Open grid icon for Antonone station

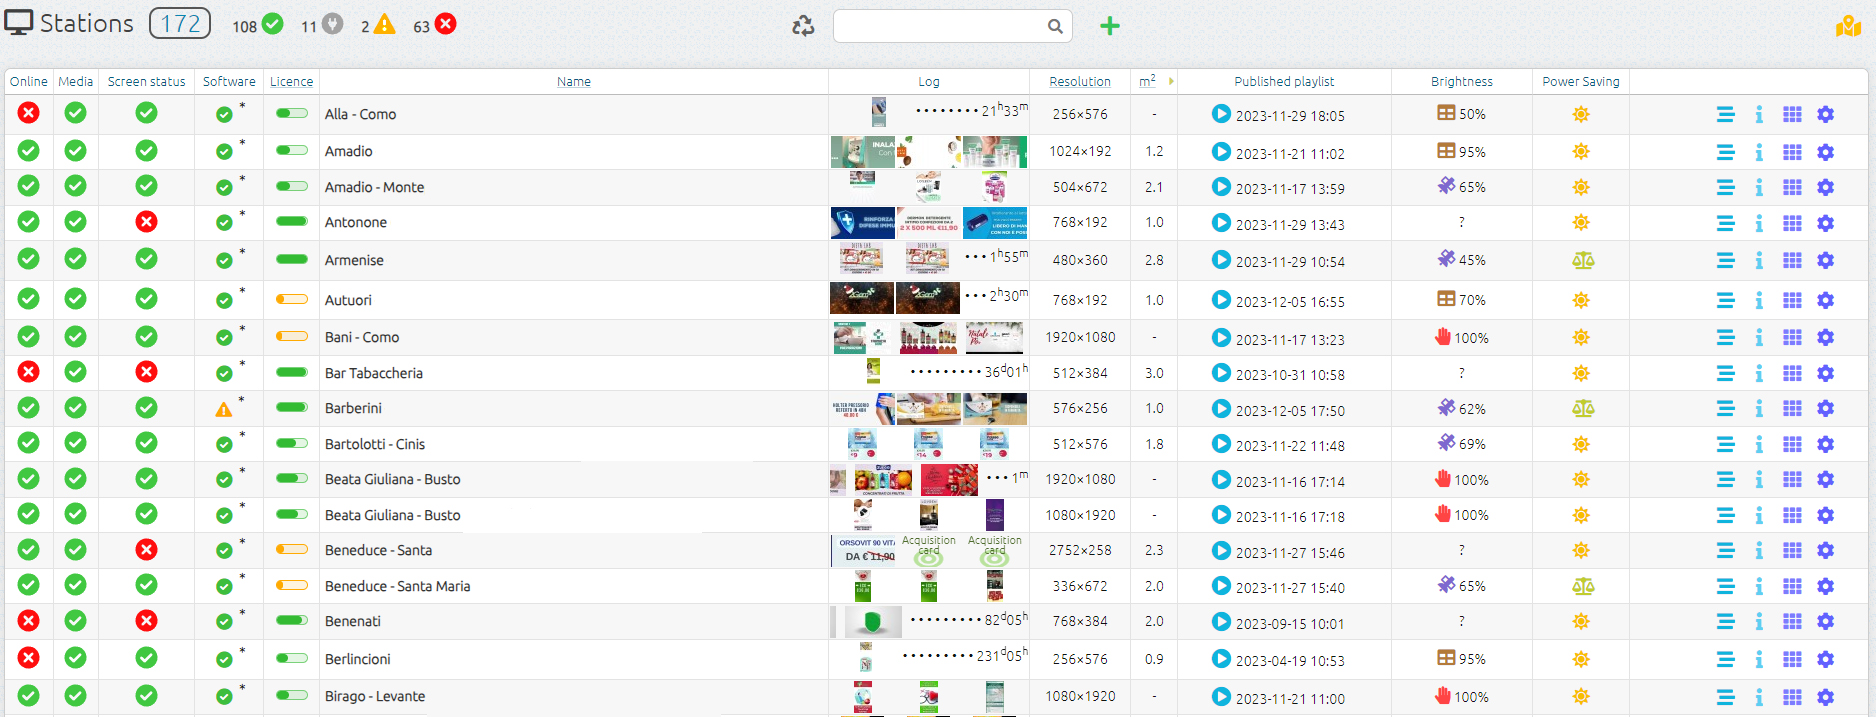pyautogui.click(x=1792, y=223)
